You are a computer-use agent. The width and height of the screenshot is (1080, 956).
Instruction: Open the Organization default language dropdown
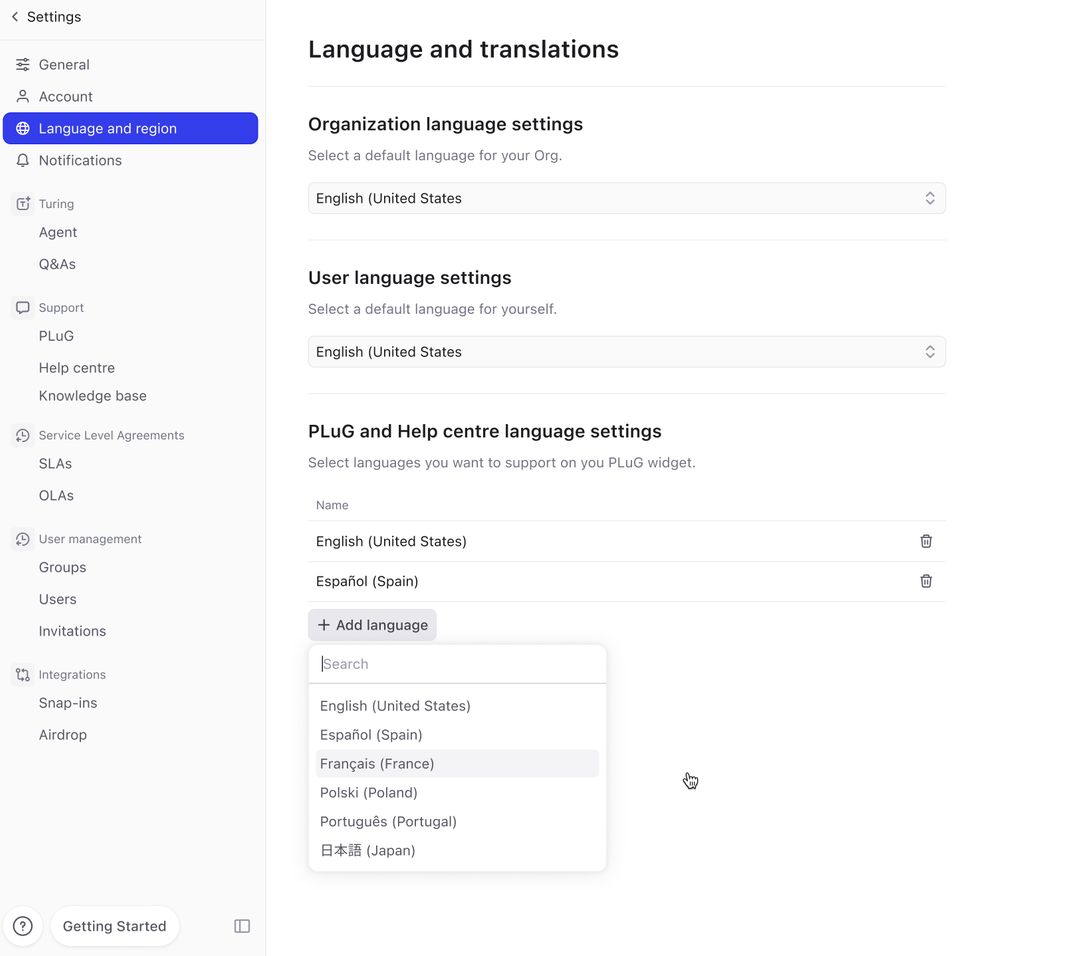click(x=626, y=198)
